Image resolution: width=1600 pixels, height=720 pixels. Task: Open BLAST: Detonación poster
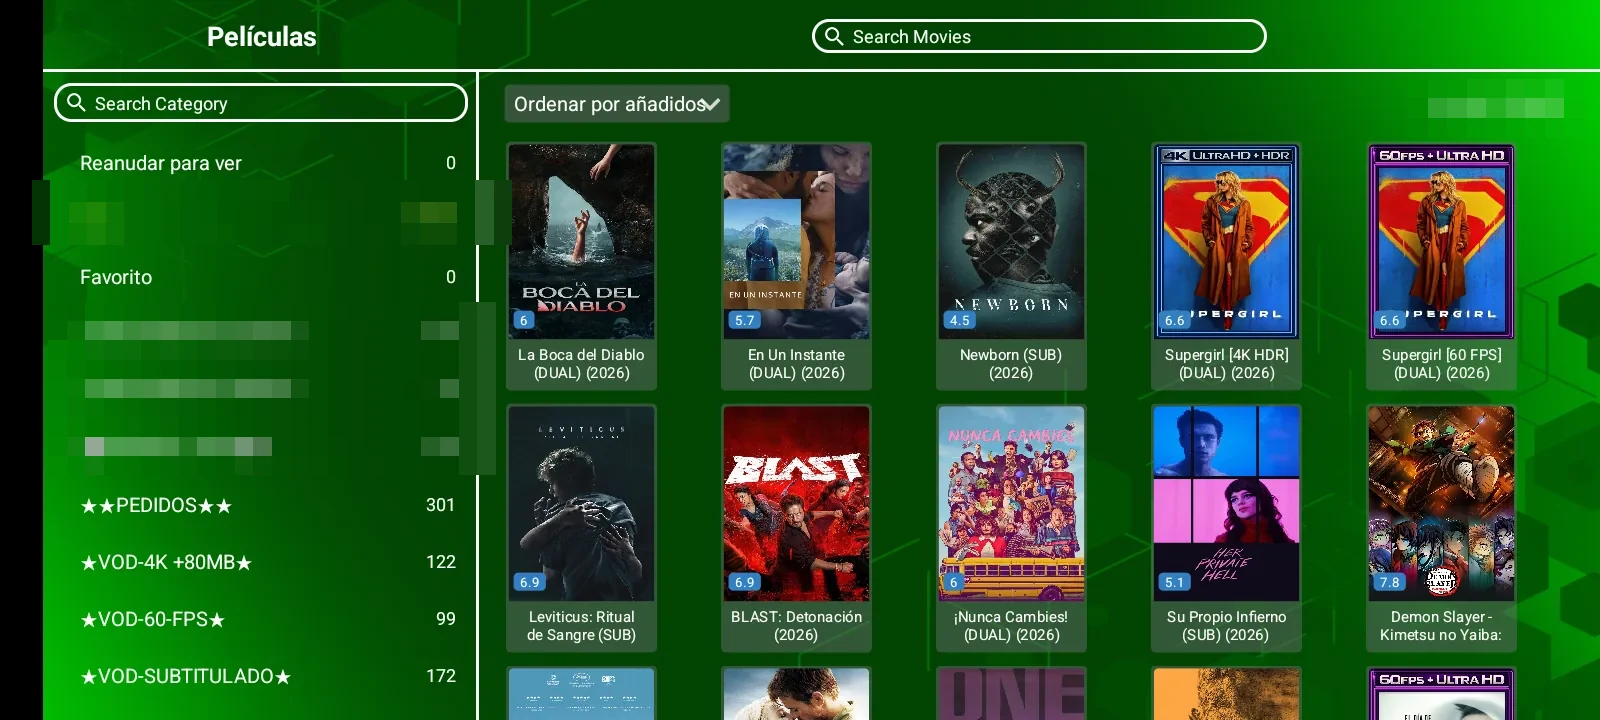coord(796,503)
